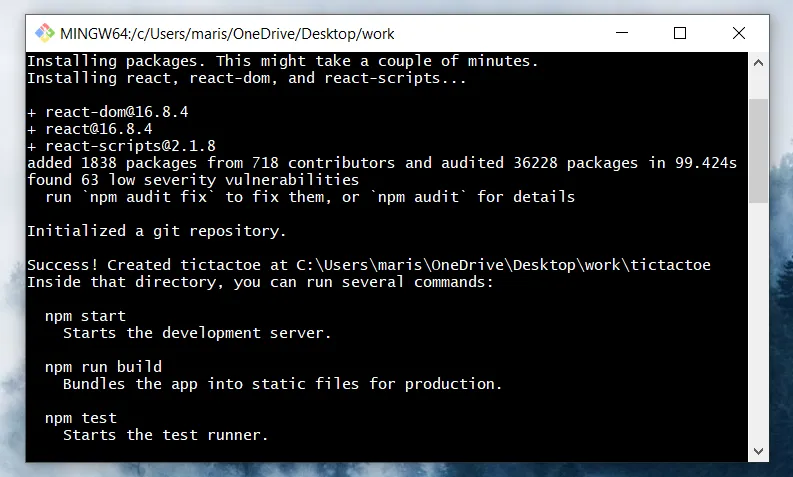Viewport: 793px width, 477px height.
Task: Click the window title path text
Action: [227, 34]
